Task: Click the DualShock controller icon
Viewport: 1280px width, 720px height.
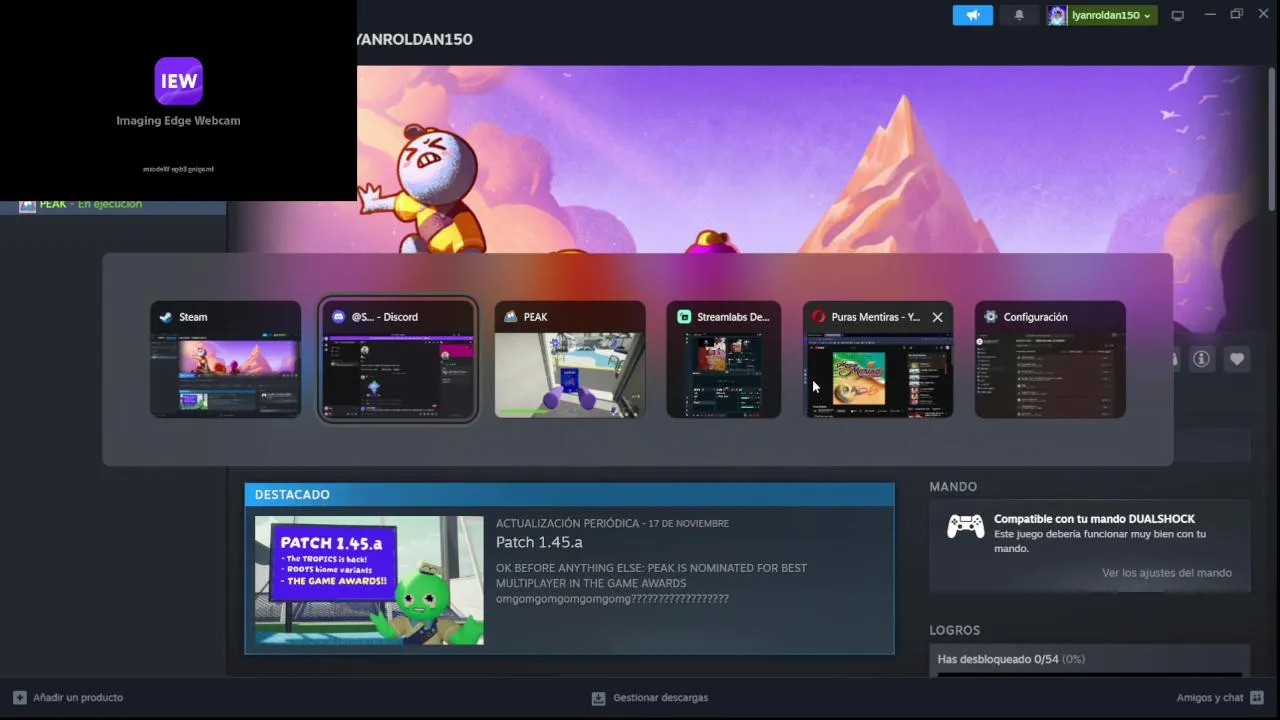Action: point(965,526)
